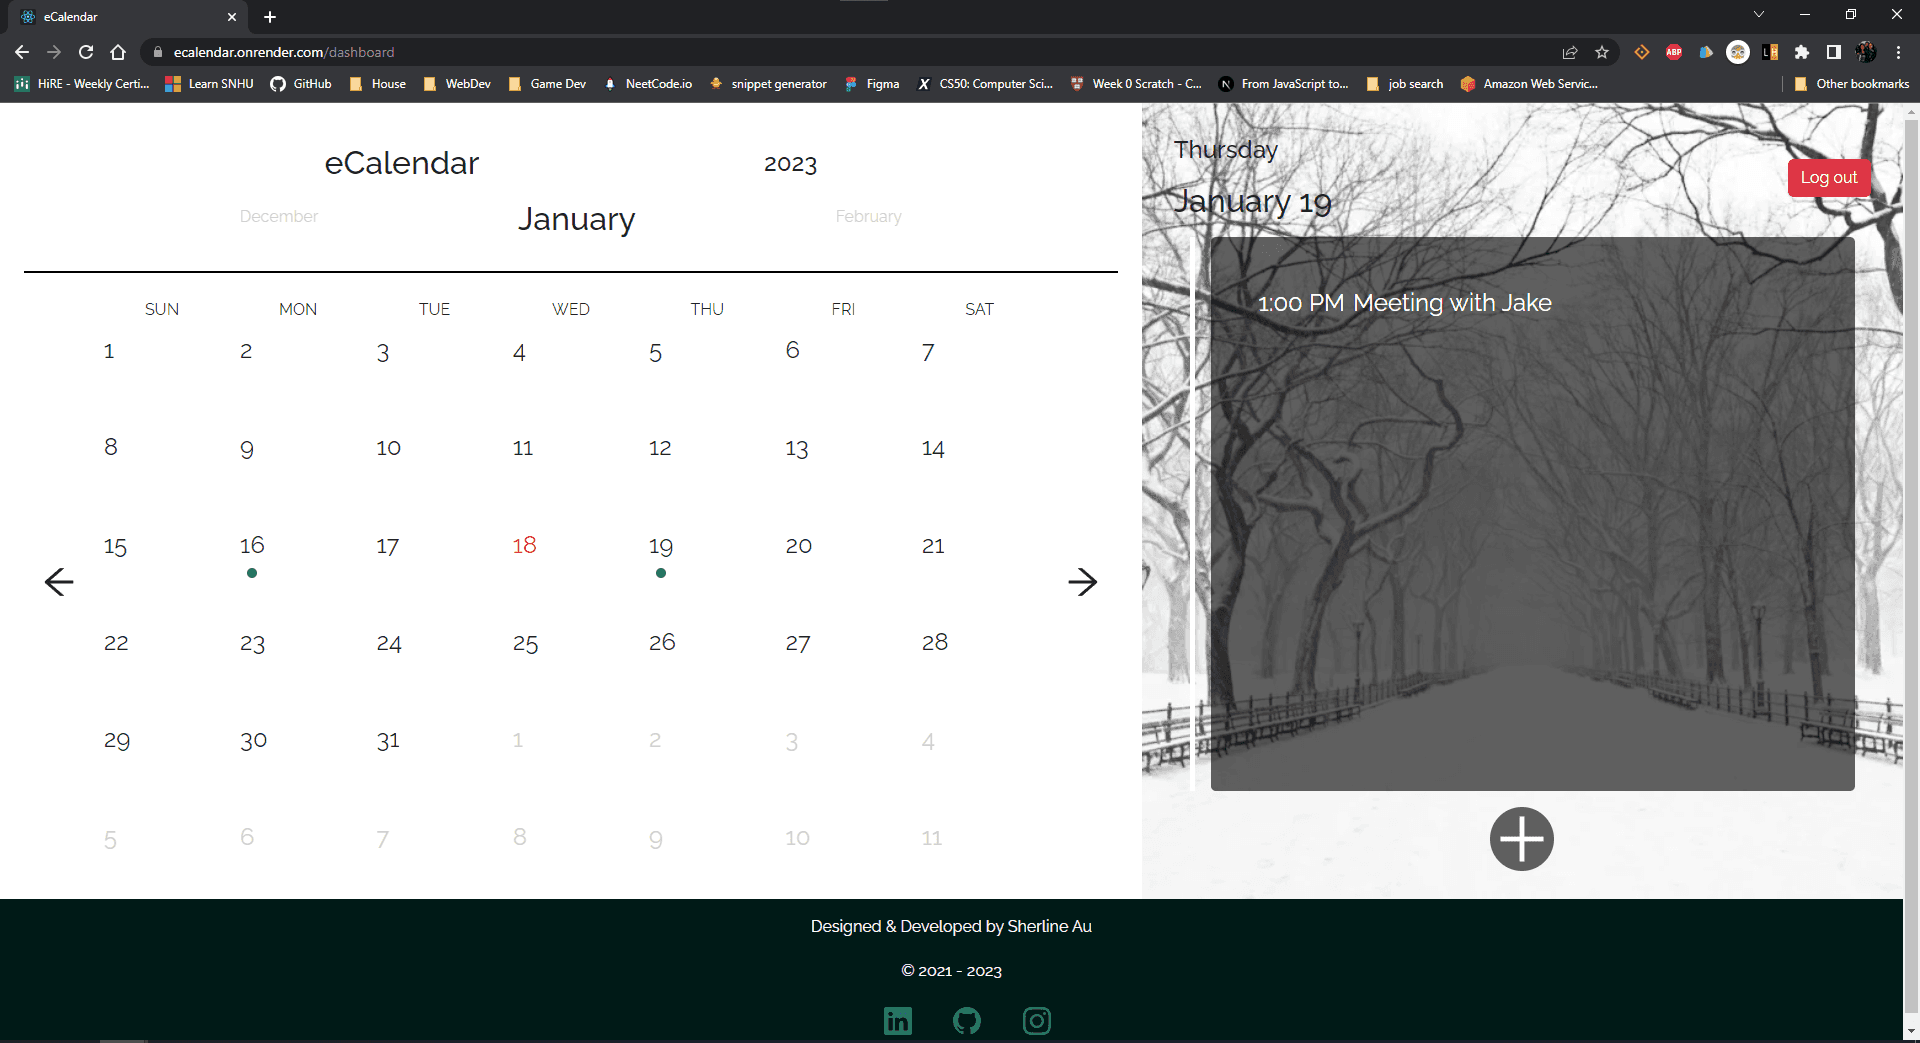Screen dimensions: 1920x1043
Task: Select January 22
Action: [116, 643]
